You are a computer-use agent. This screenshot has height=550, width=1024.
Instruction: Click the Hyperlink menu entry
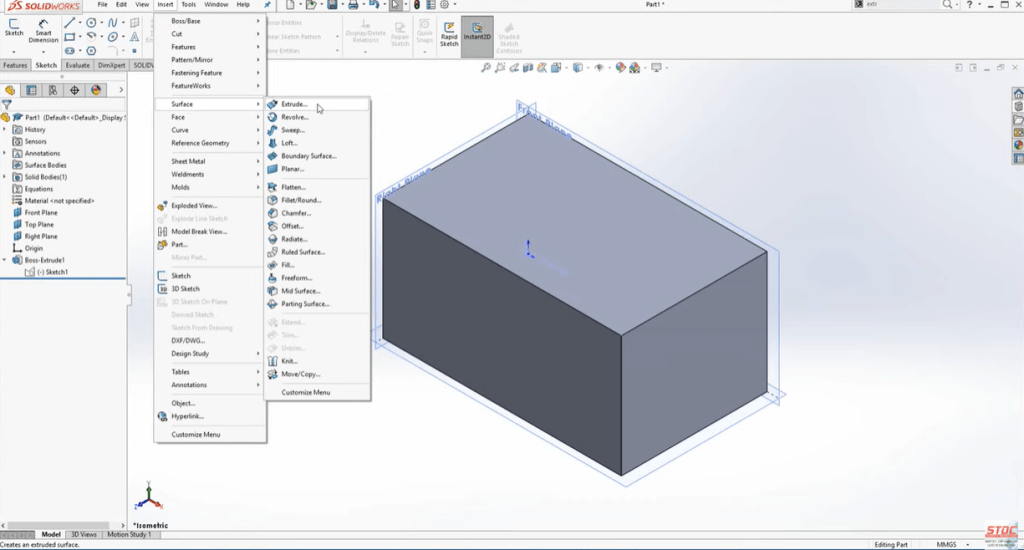[186, 416]
